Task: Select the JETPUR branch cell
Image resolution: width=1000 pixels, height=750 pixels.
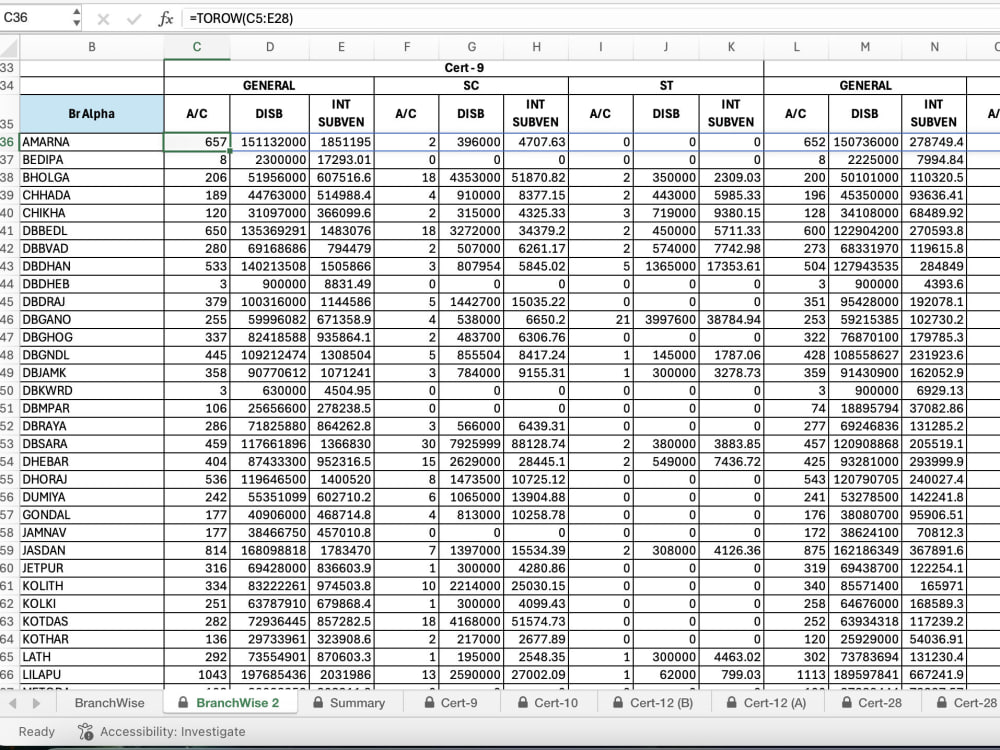Action: point(92,568)
